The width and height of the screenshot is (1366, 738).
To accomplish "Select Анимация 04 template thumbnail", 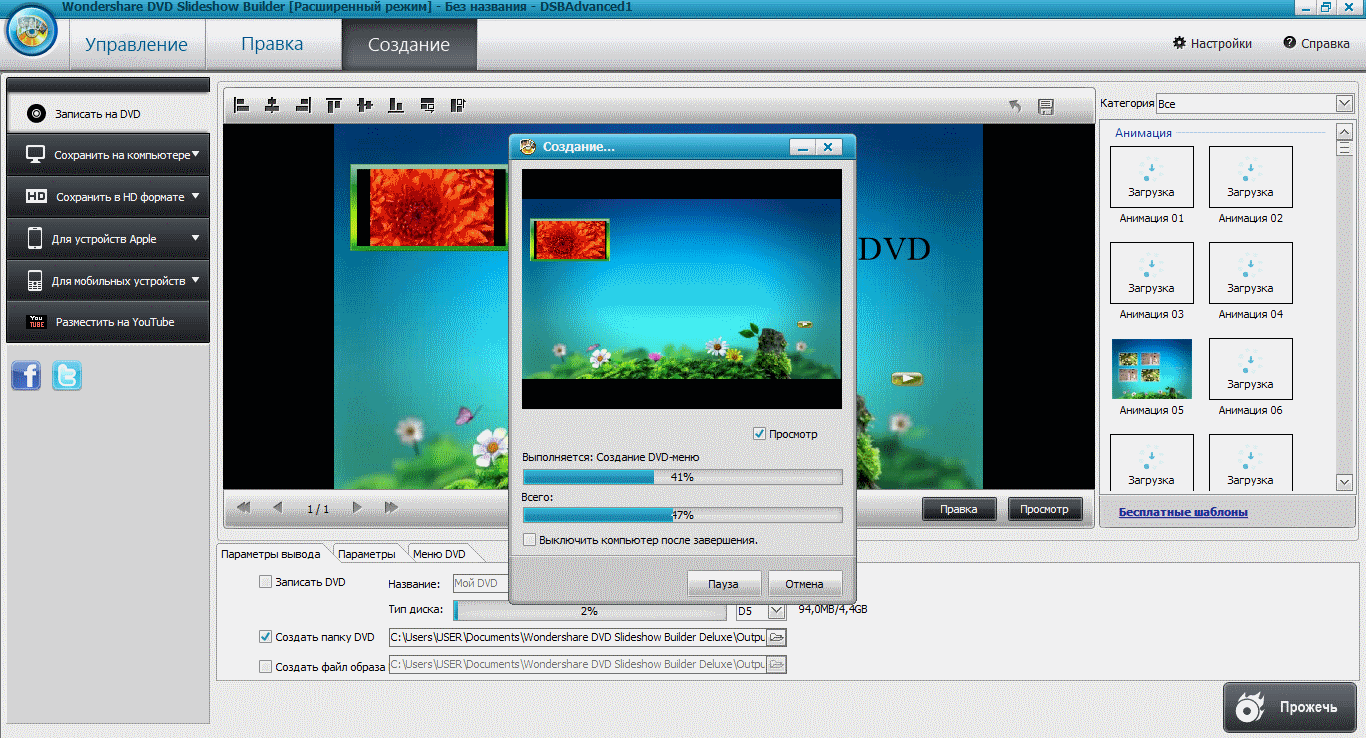I will [1250, 273].
